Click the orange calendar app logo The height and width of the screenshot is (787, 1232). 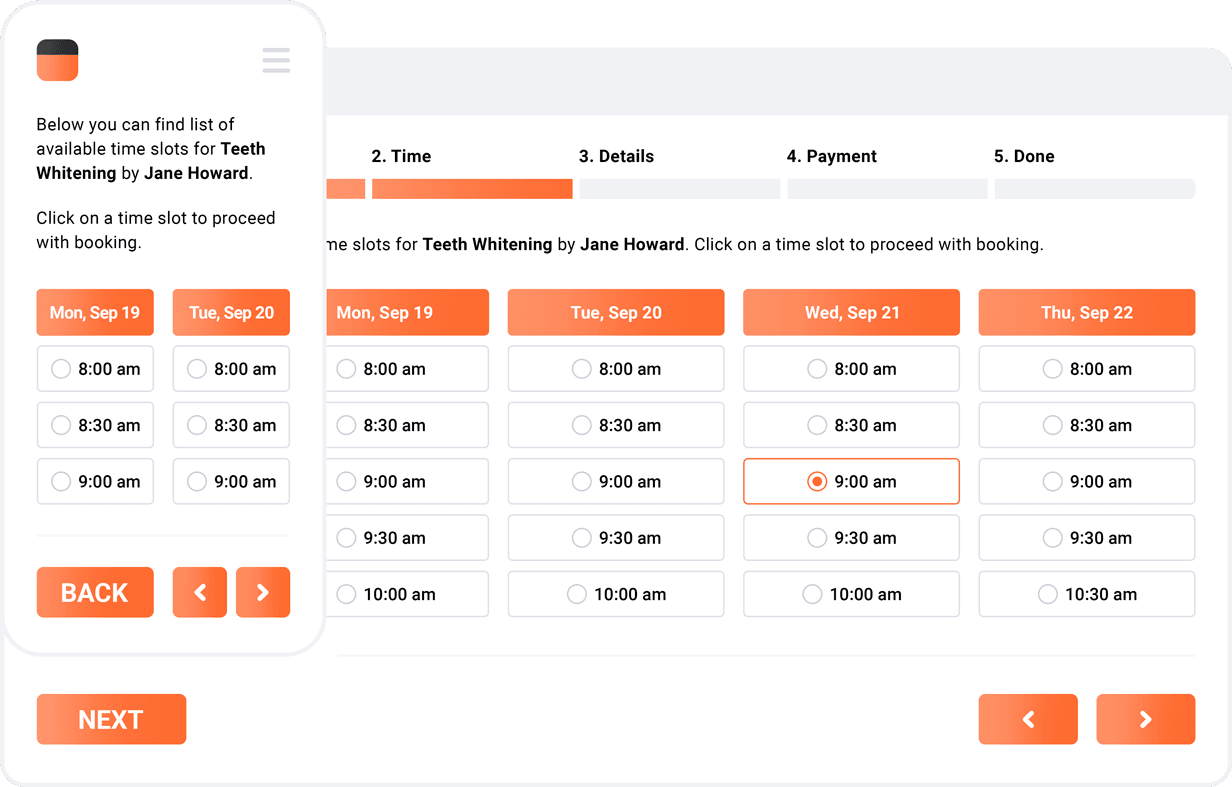[57, 60]
